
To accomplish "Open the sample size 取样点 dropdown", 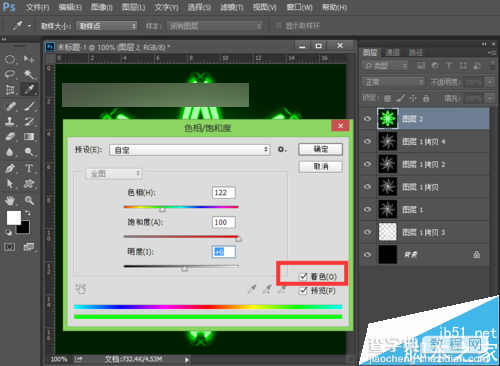I will (107, 26).
